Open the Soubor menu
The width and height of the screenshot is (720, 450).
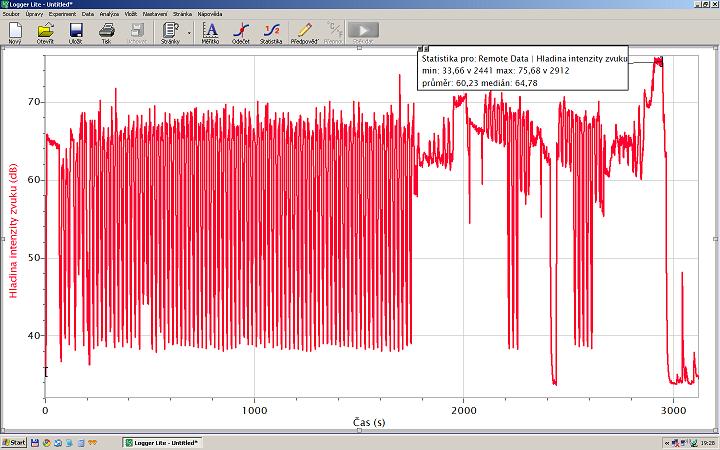tap(11, 14)
